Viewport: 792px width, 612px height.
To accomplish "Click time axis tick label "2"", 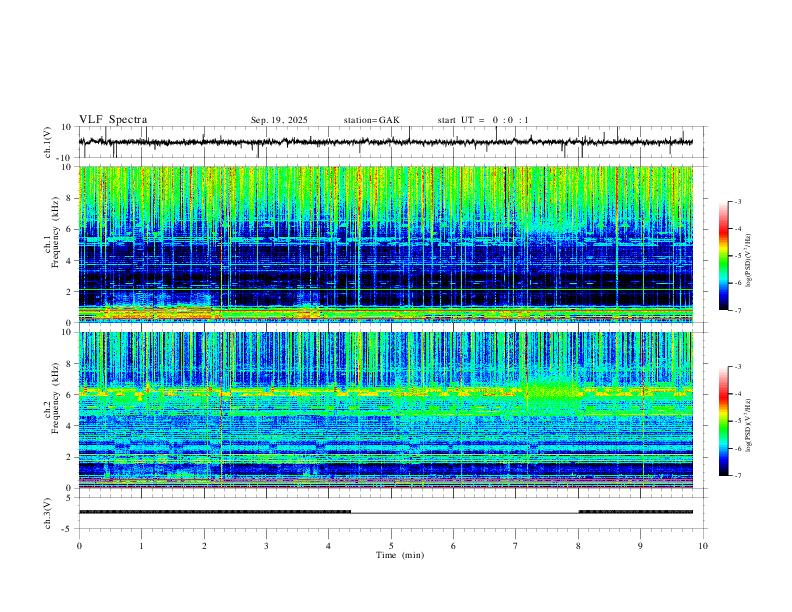I will (204, 546).
